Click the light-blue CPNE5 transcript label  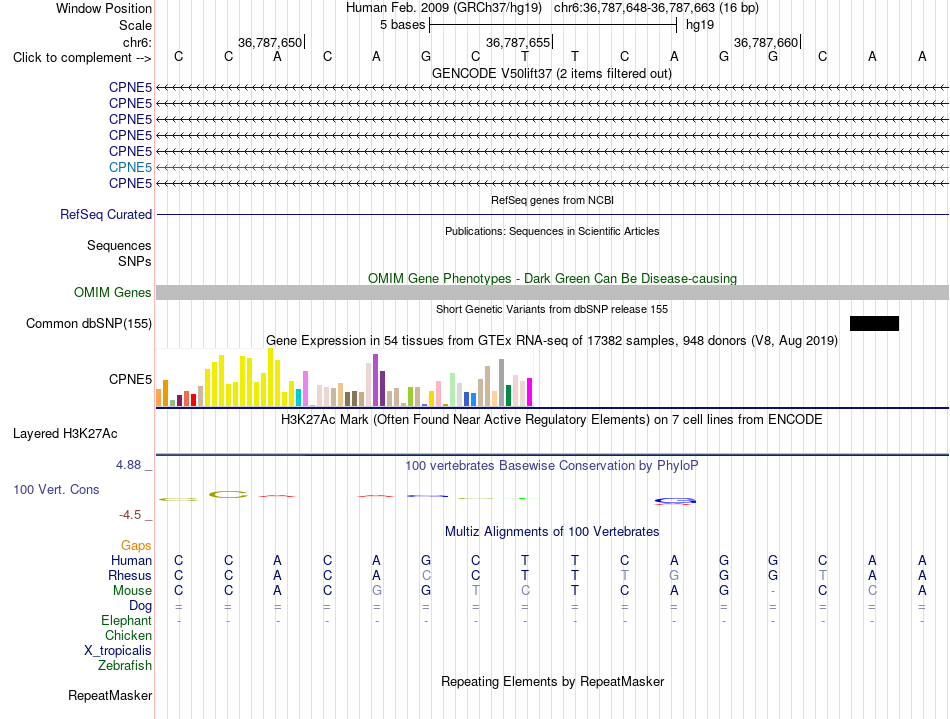click(x=130, y=167)
